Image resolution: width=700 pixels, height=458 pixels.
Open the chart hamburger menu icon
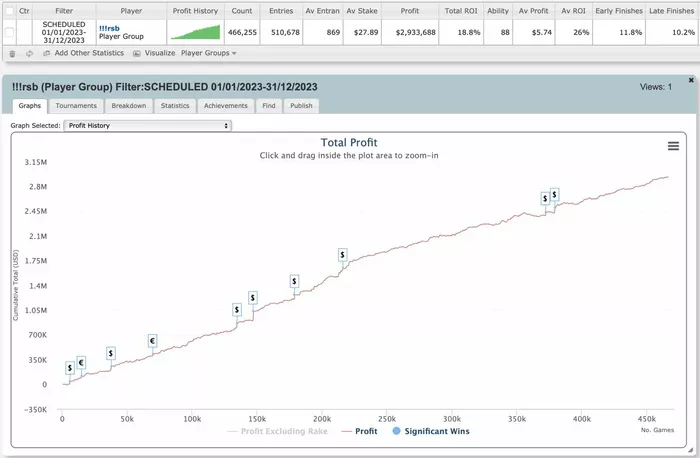pos(673,146)
